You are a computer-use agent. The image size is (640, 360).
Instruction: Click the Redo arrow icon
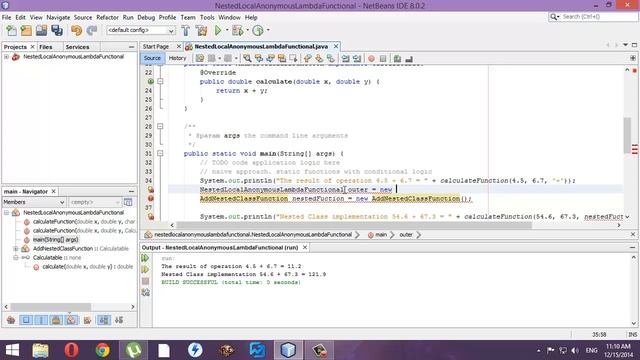coord(91,30)
